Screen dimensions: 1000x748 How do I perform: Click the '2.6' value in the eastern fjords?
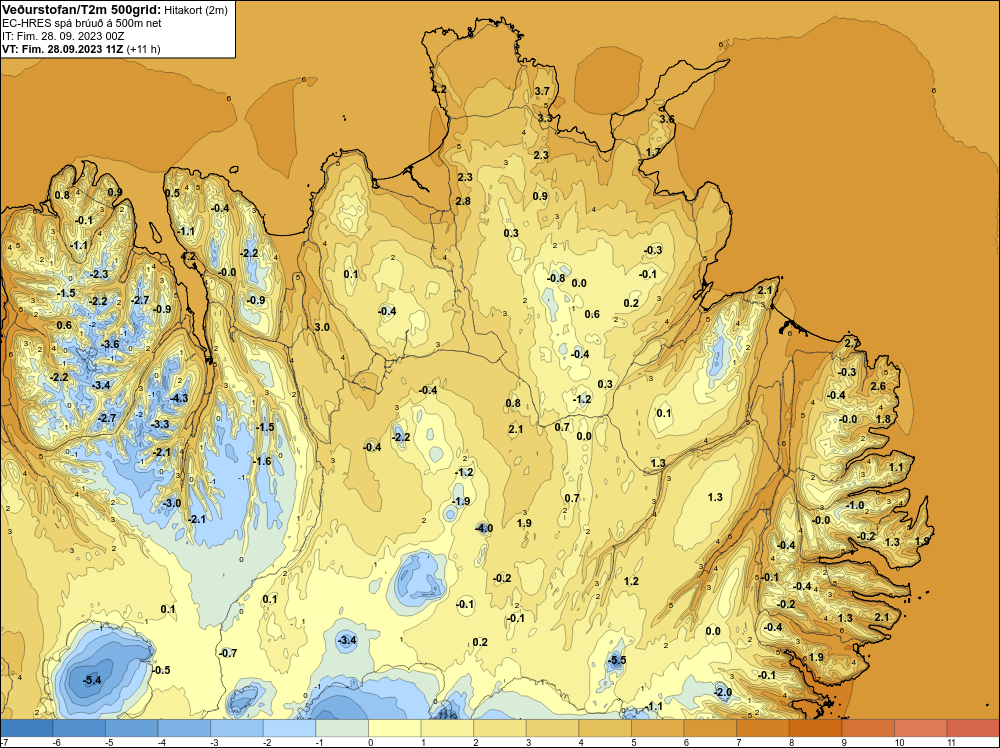(878, 386)
